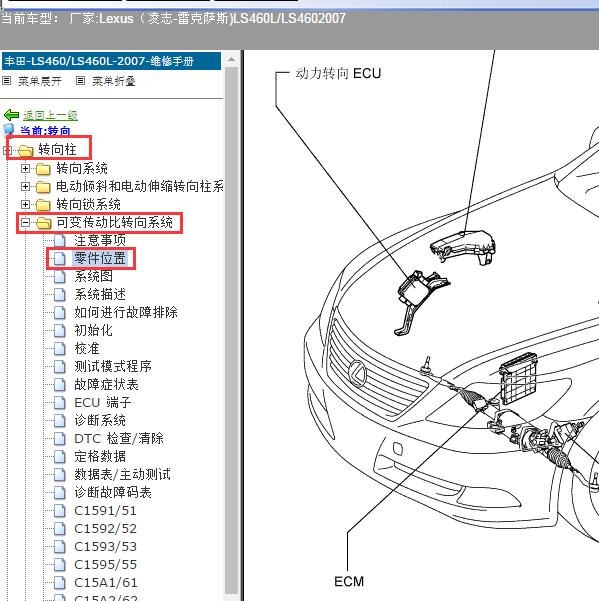This screenshot has width=599, height=601.
Task: Click the document icon beside 诊断故障码表
Action: tap(59, 493)
